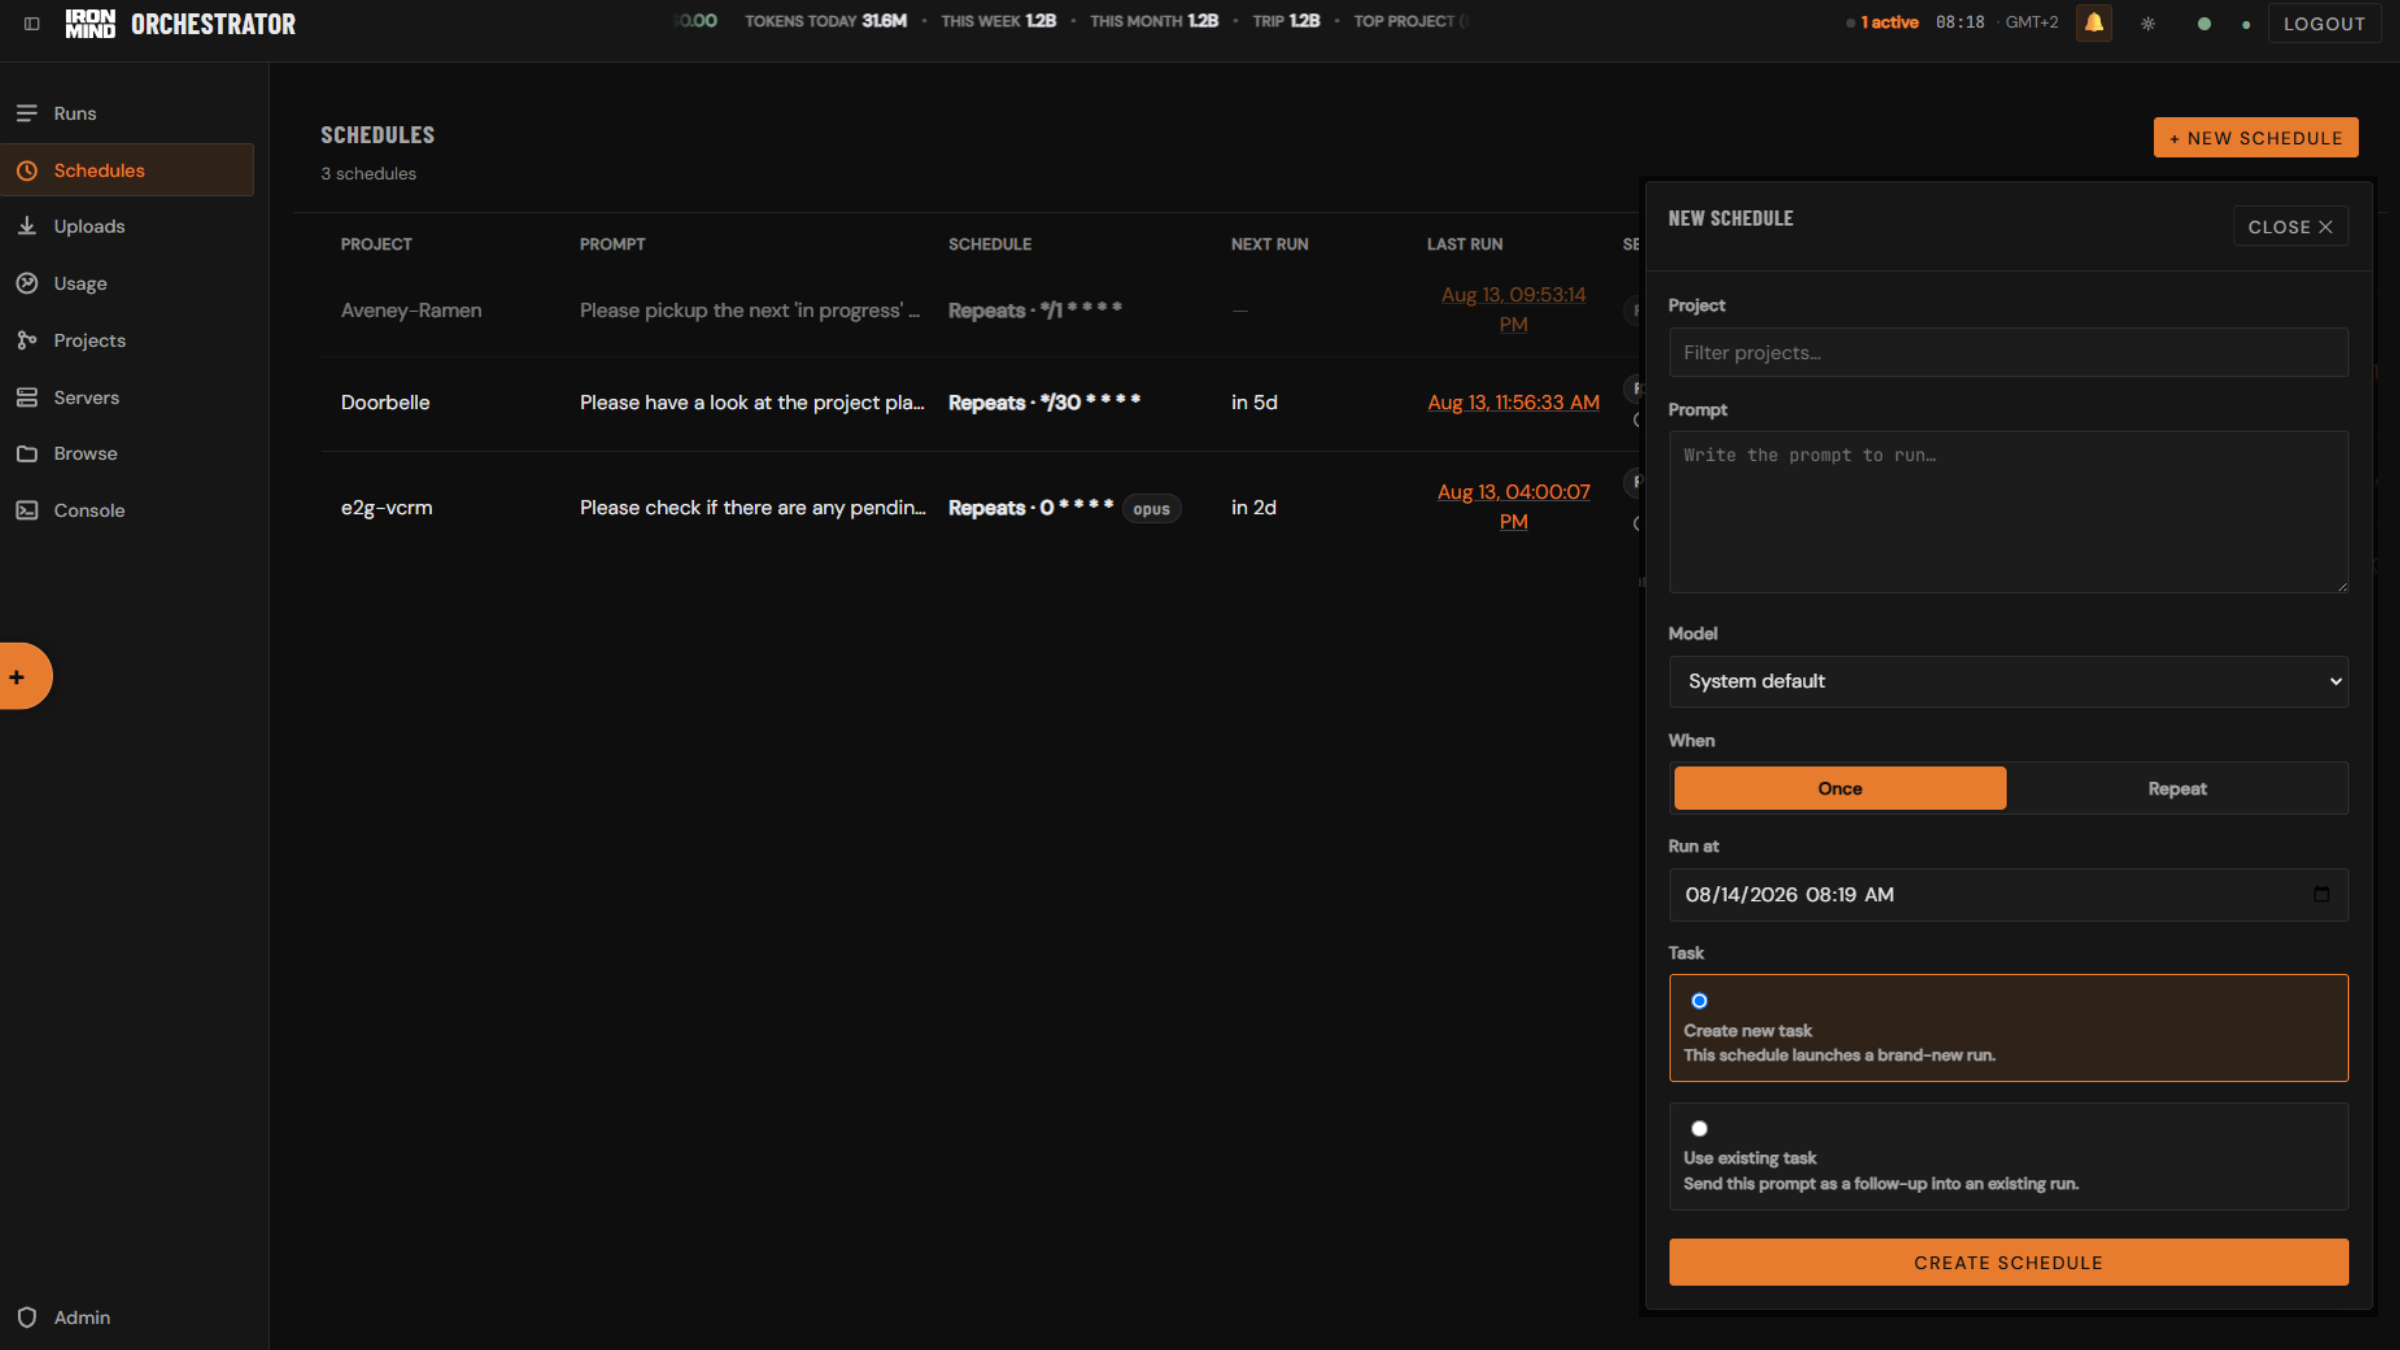Click the + New Schedule button
The height and width of the screenshot is (1350, 2400).
click(x=2255, y=138)
